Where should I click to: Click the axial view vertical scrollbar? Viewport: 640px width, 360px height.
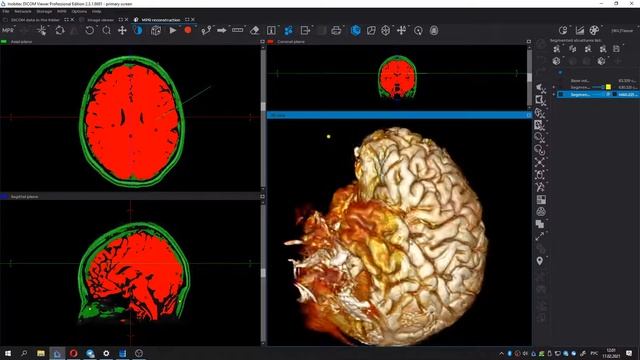[263, 118]
